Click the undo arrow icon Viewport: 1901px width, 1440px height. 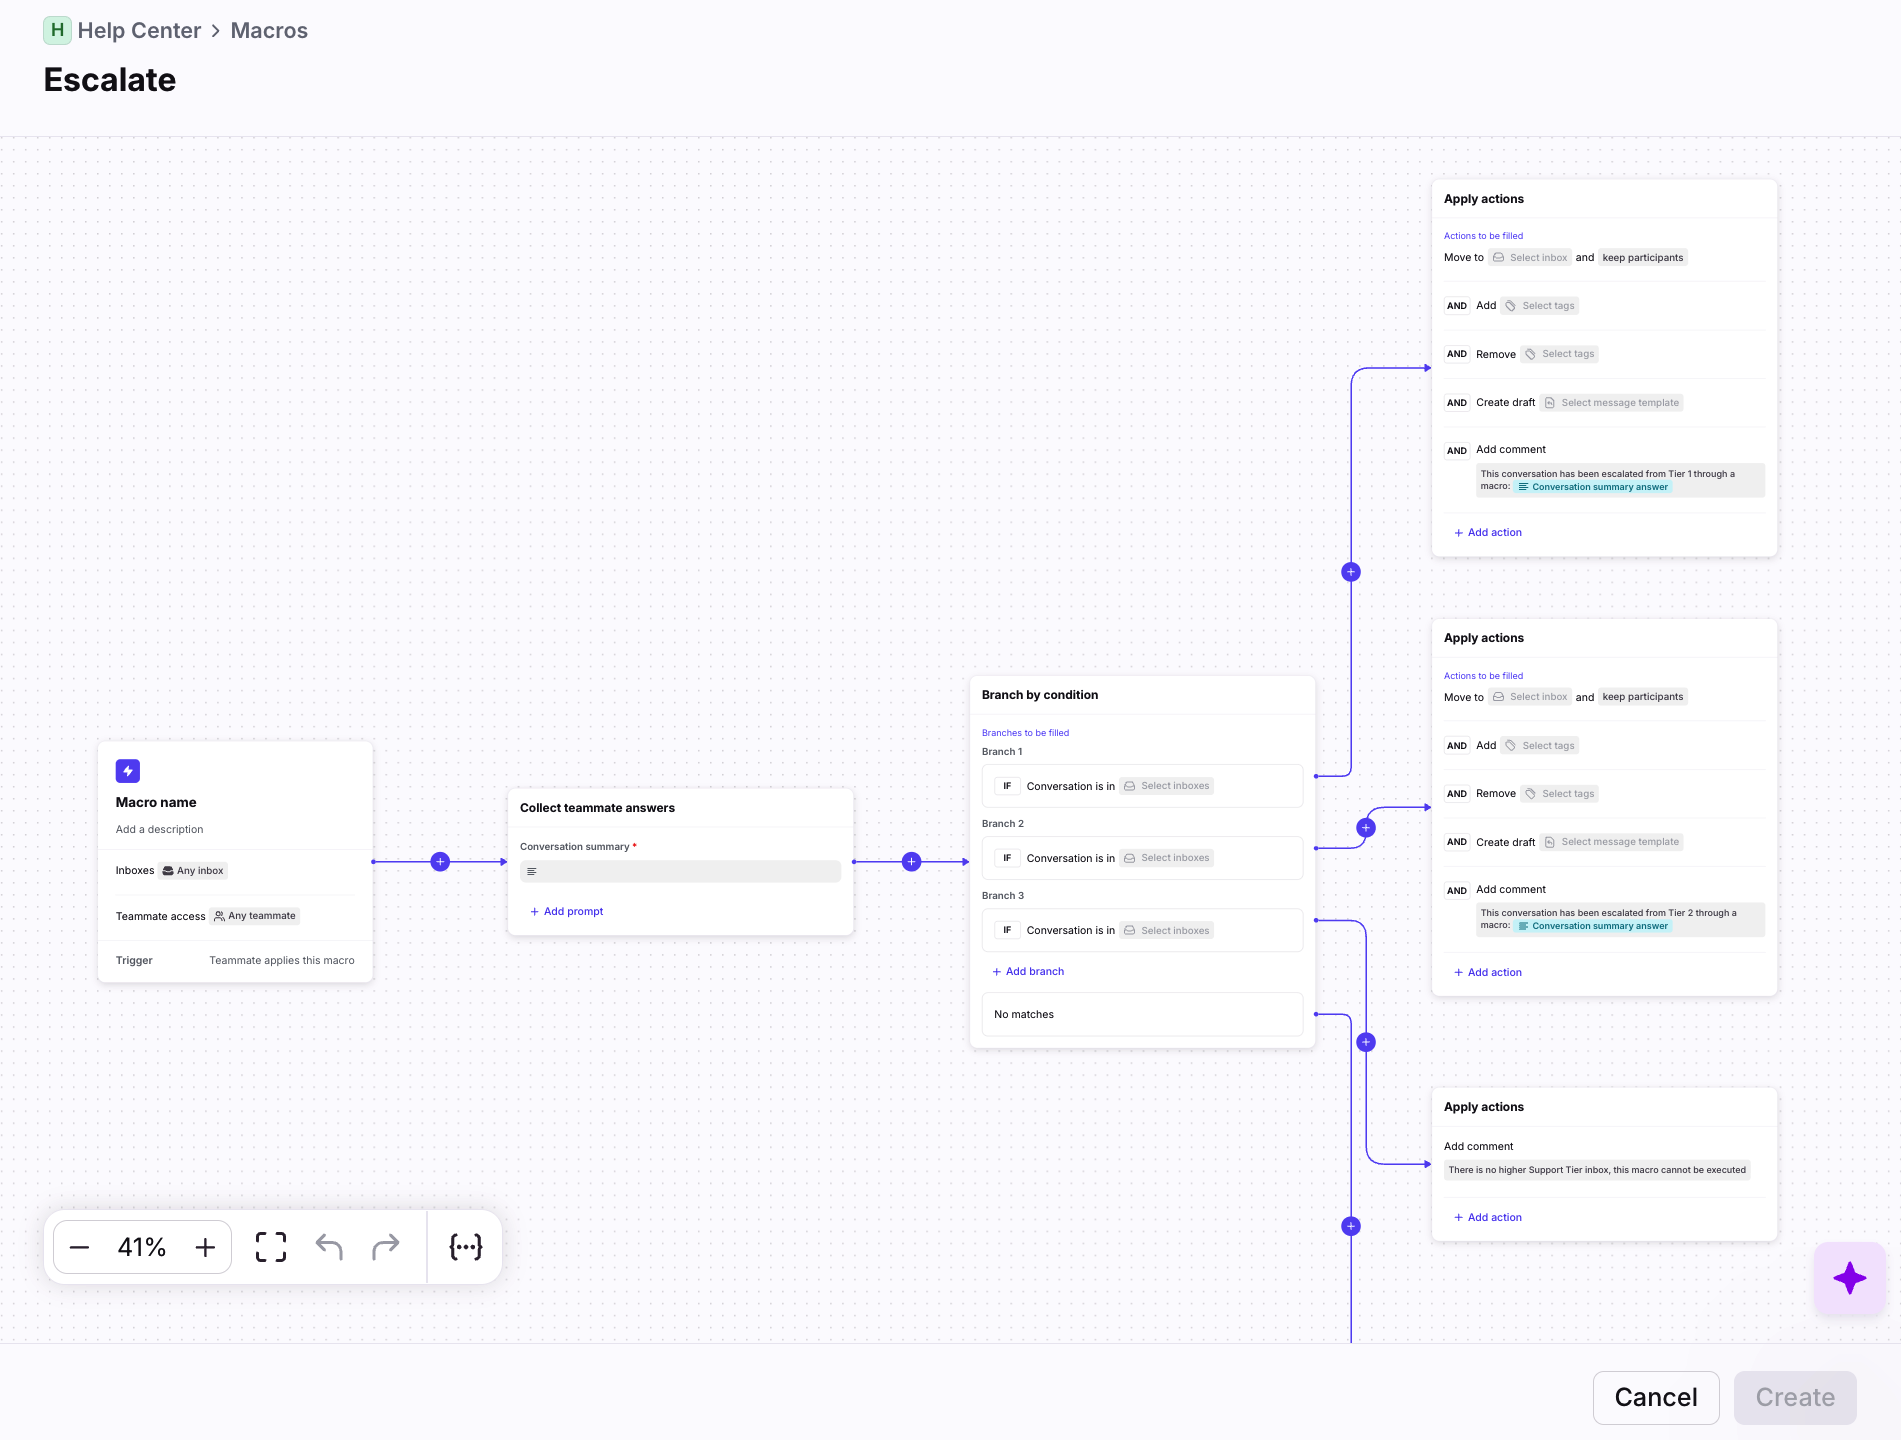click(329, 1247)
